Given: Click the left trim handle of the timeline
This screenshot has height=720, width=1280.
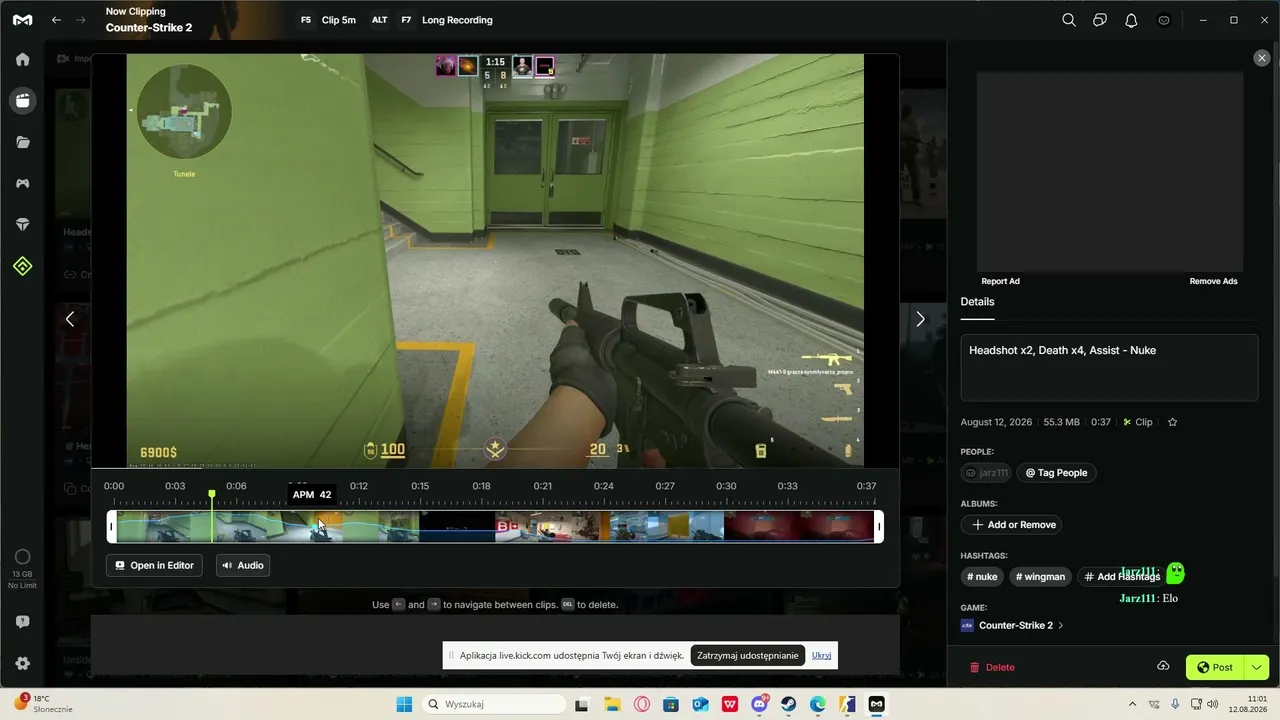Looking at the screenshot, I should pyautogui.click(x=112, y=527).
